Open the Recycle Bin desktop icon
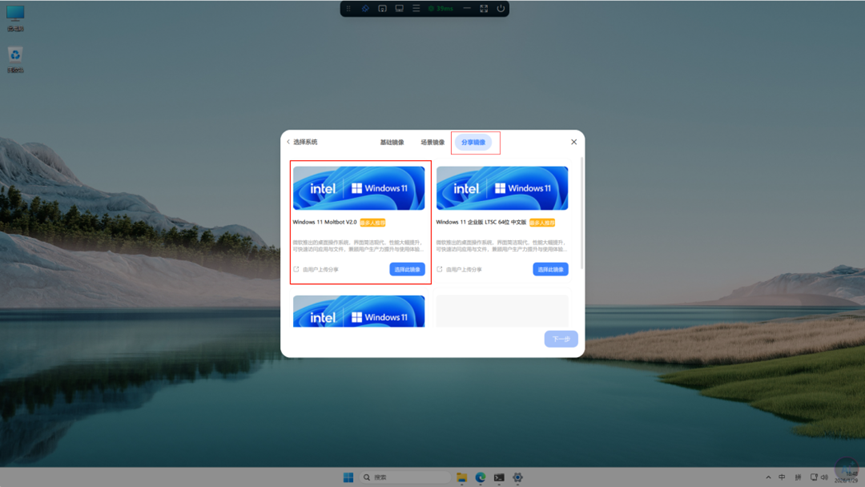This screenshot has height=487, width=865. tap(15, 60)
